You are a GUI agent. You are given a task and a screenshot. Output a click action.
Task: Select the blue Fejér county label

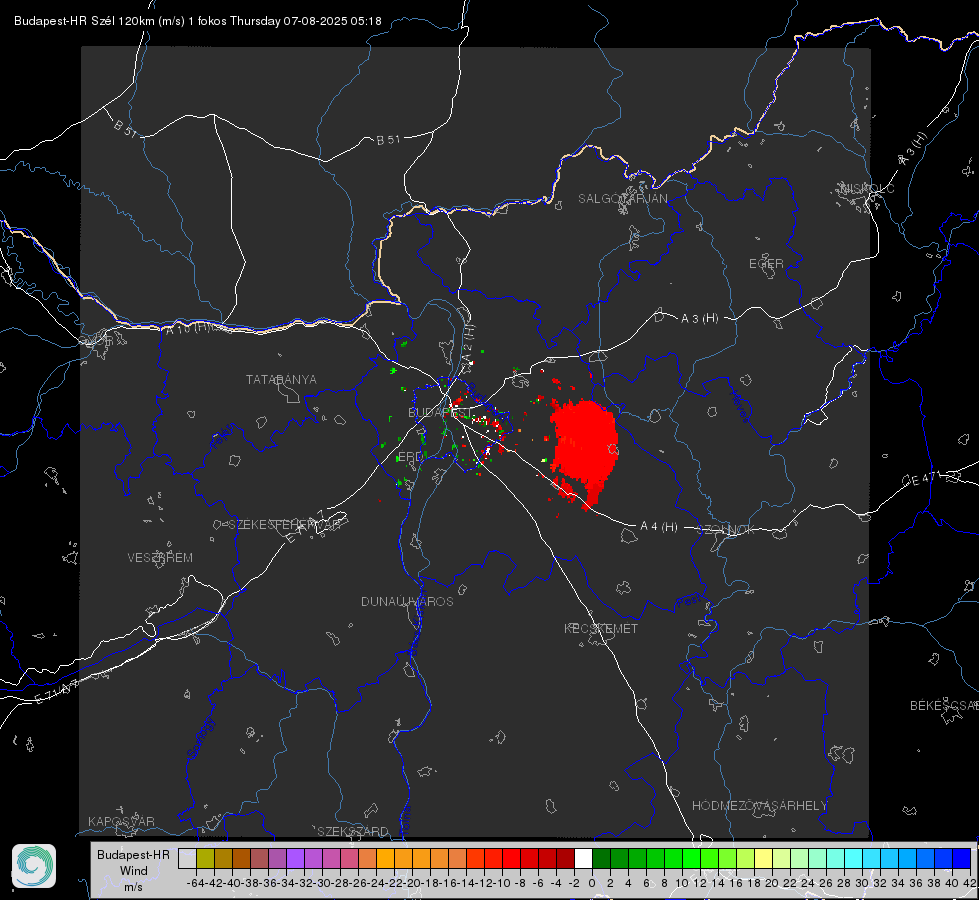(224, 437)
